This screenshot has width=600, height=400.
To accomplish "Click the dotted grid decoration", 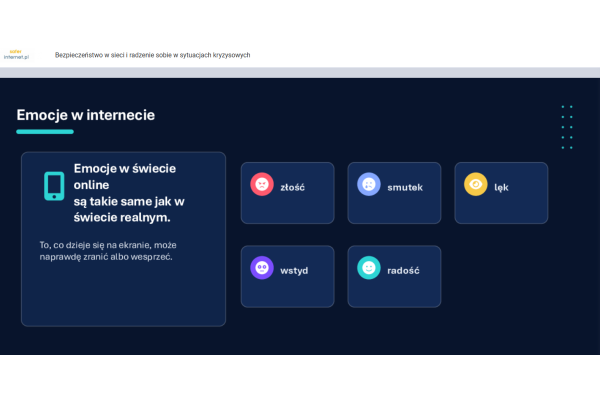I will pos(567,127).
